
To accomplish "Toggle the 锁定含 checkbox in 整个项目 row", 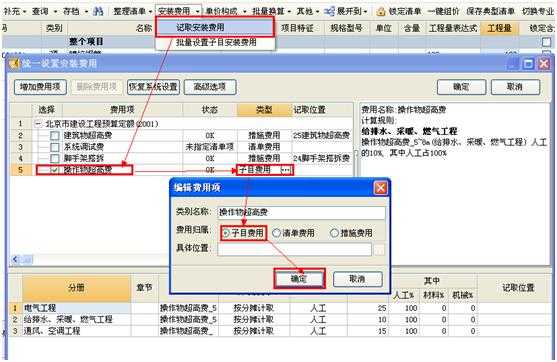I will (546, 42).
